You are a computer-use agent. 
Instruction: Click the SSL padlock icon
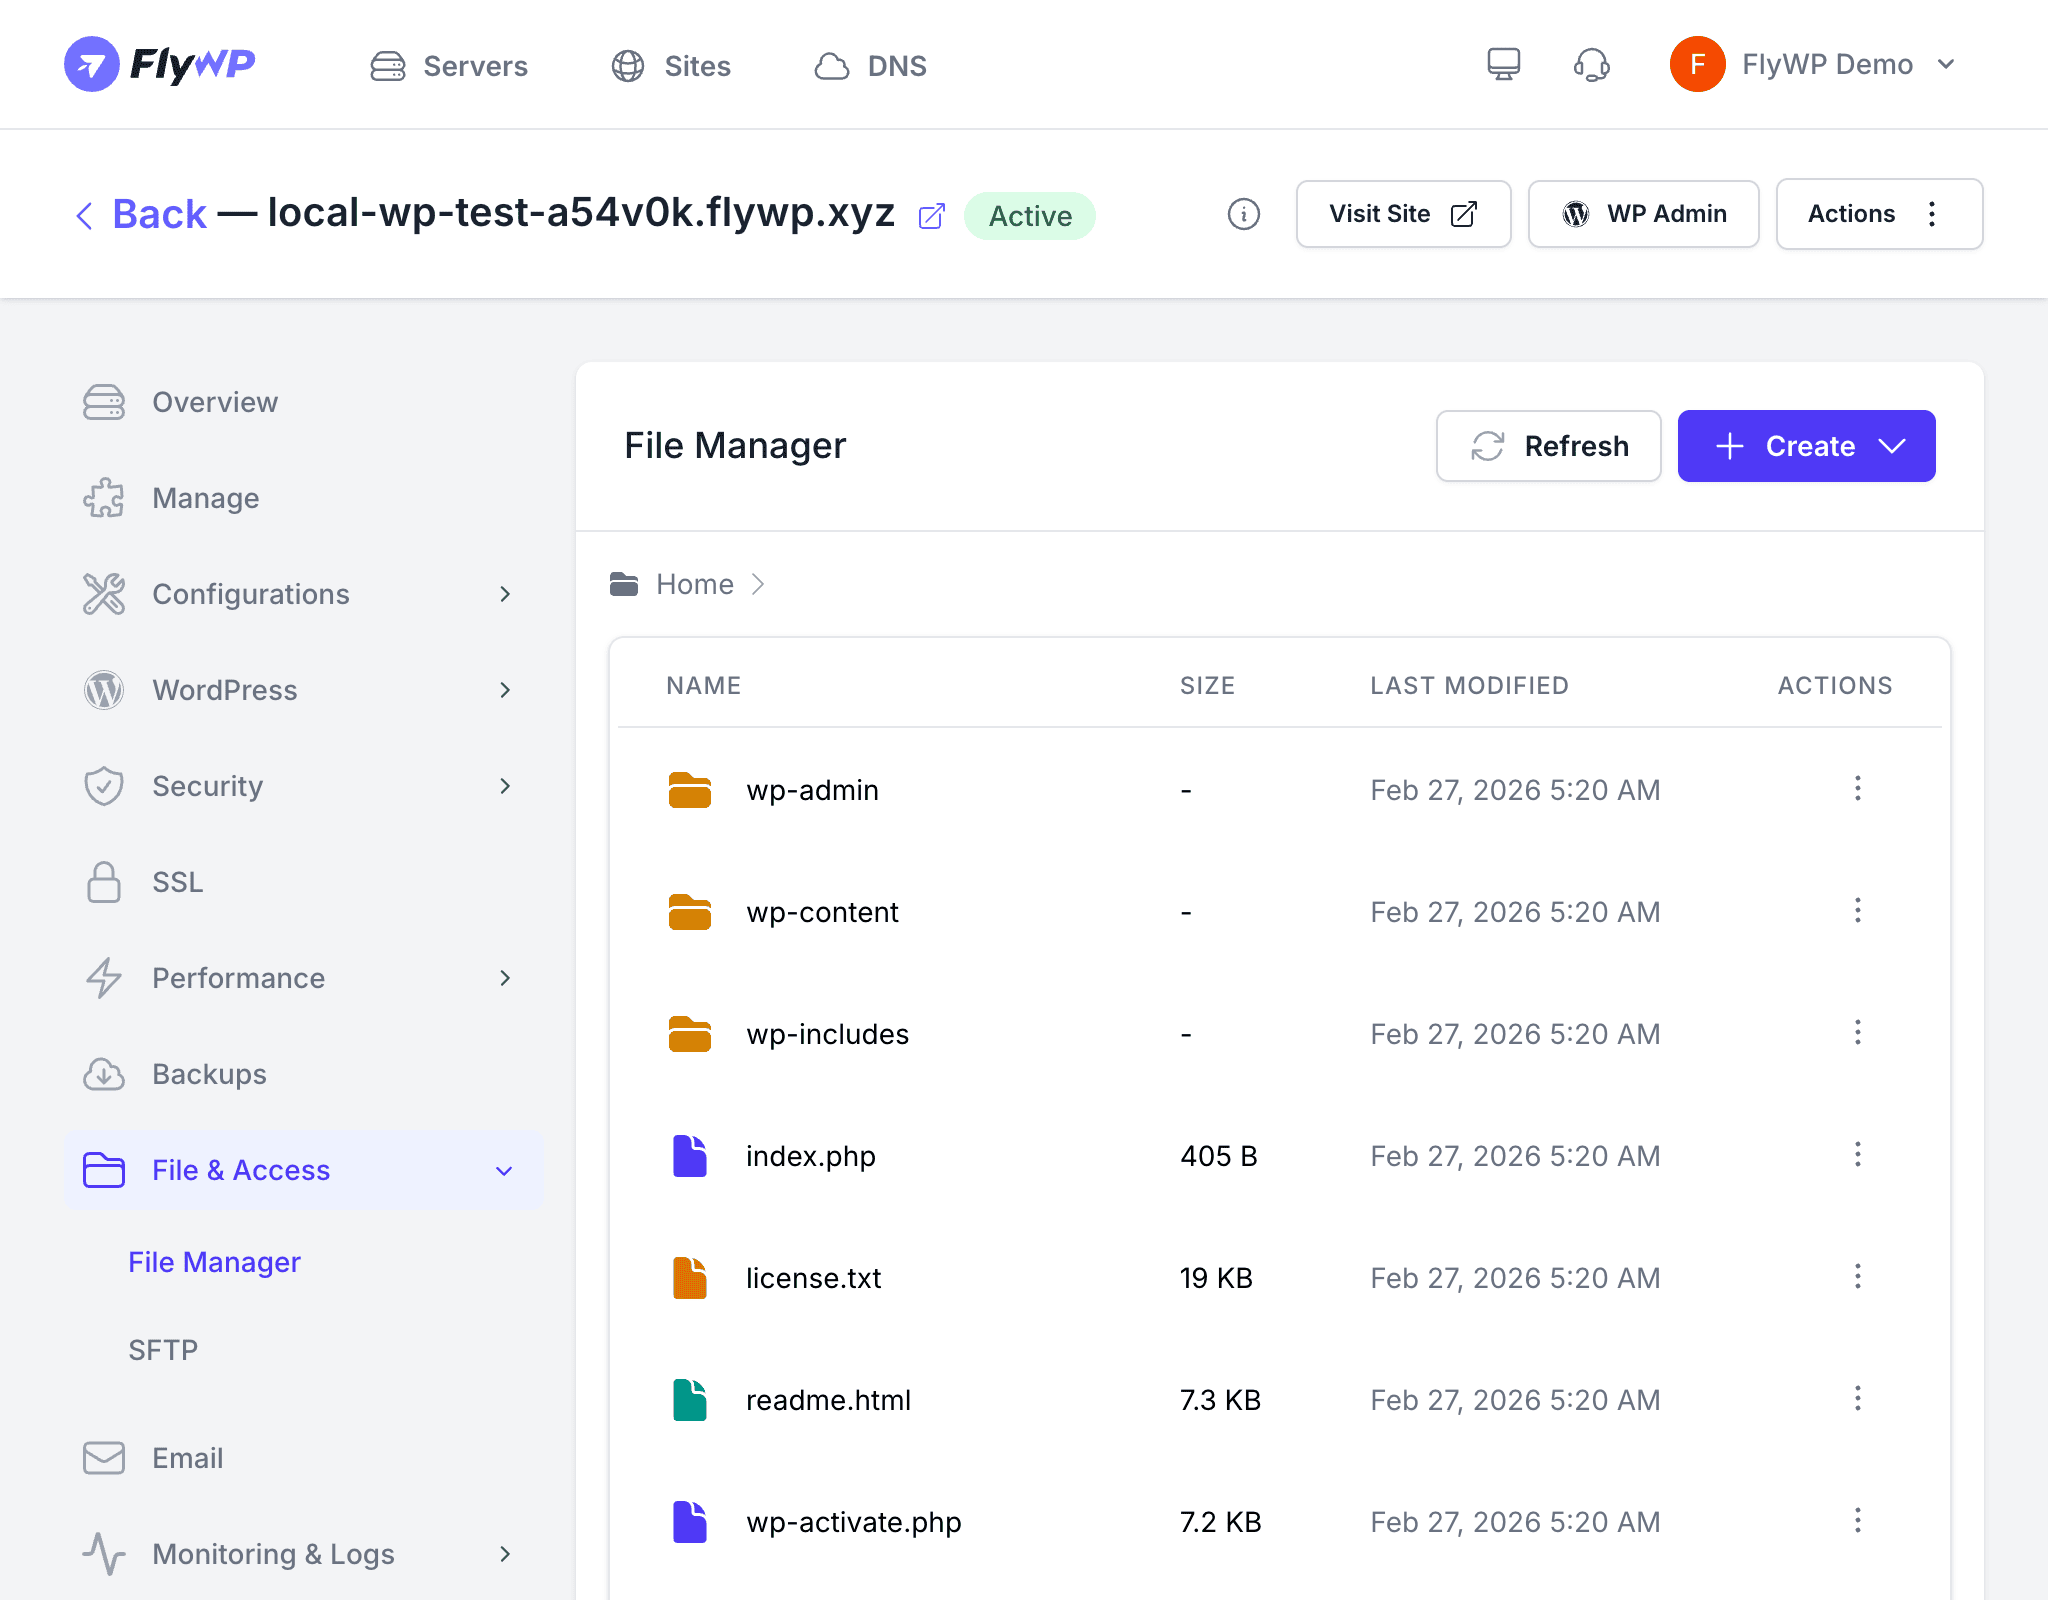tap(103, 882)
